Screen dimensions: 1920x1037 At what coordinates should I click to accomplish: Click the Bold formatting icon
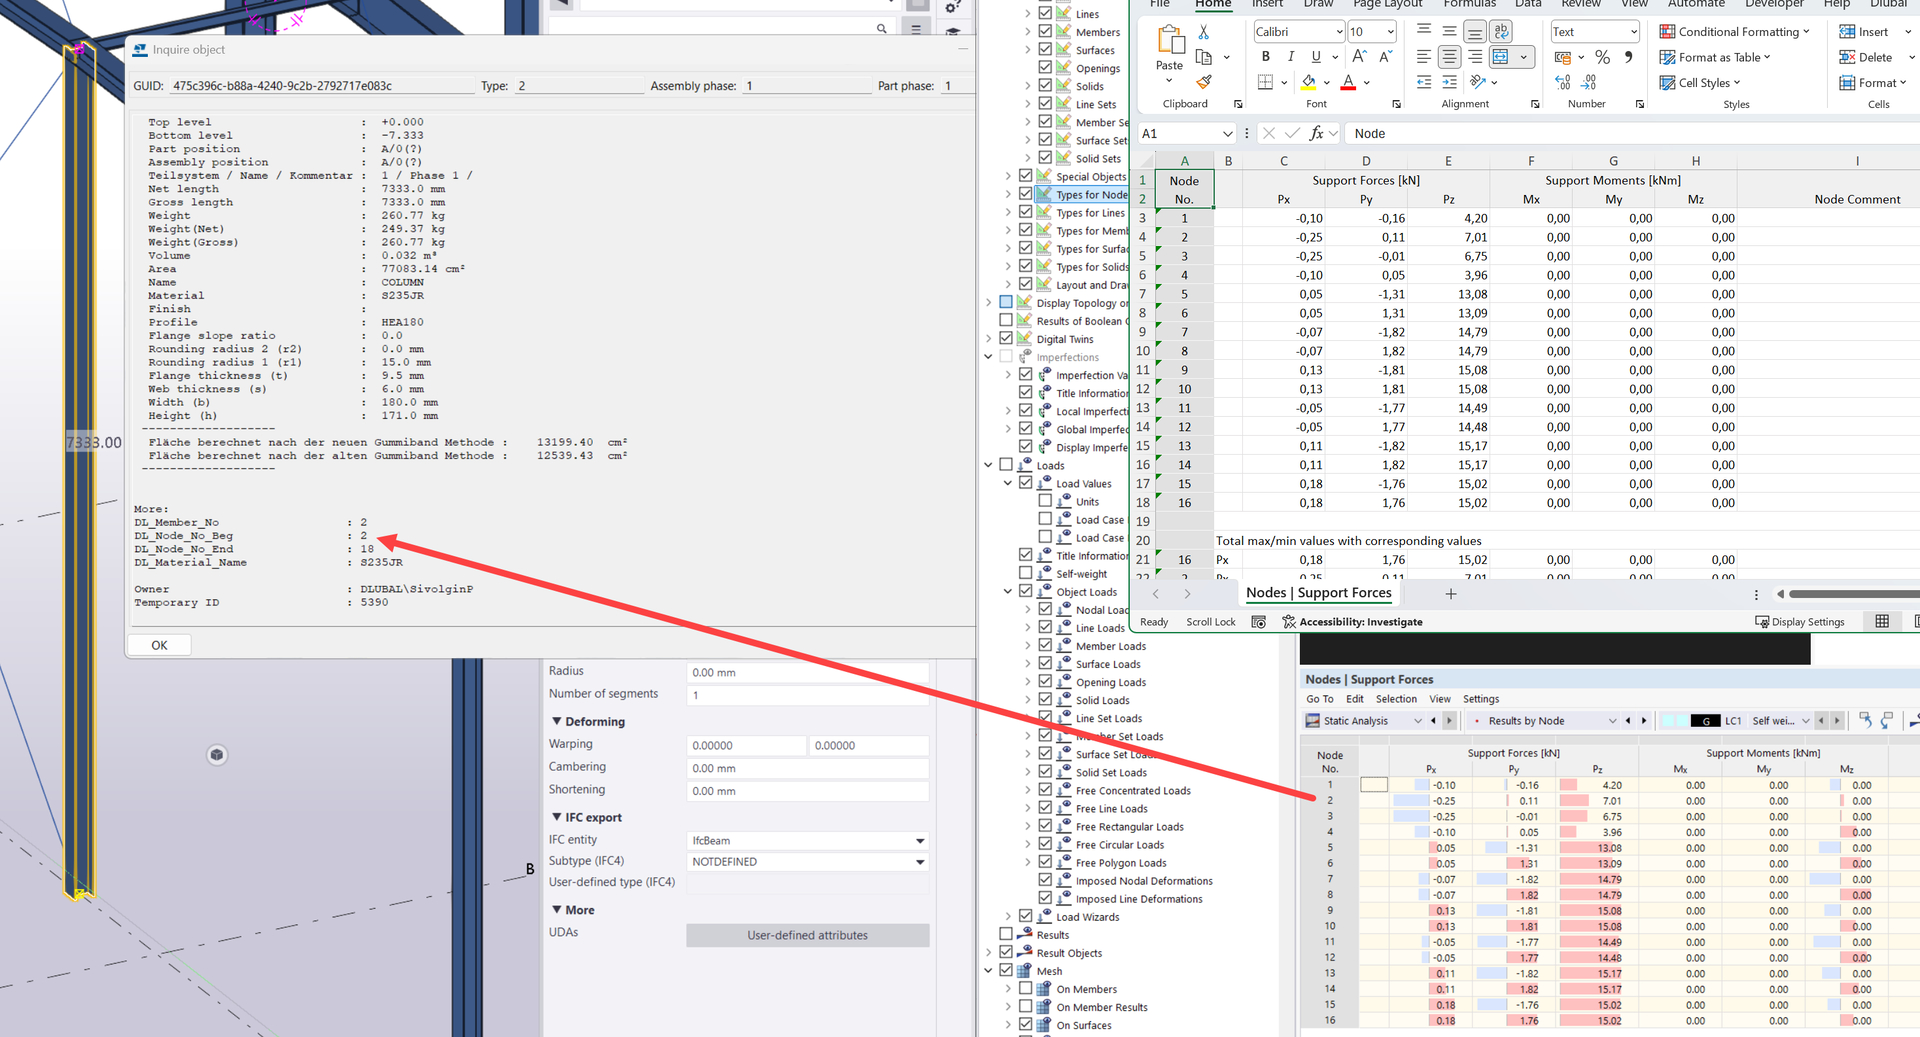[1266, 57]
